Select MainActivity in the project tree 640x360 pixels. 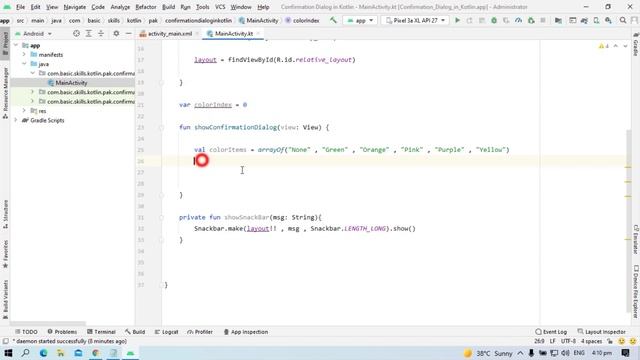[72, 82]
